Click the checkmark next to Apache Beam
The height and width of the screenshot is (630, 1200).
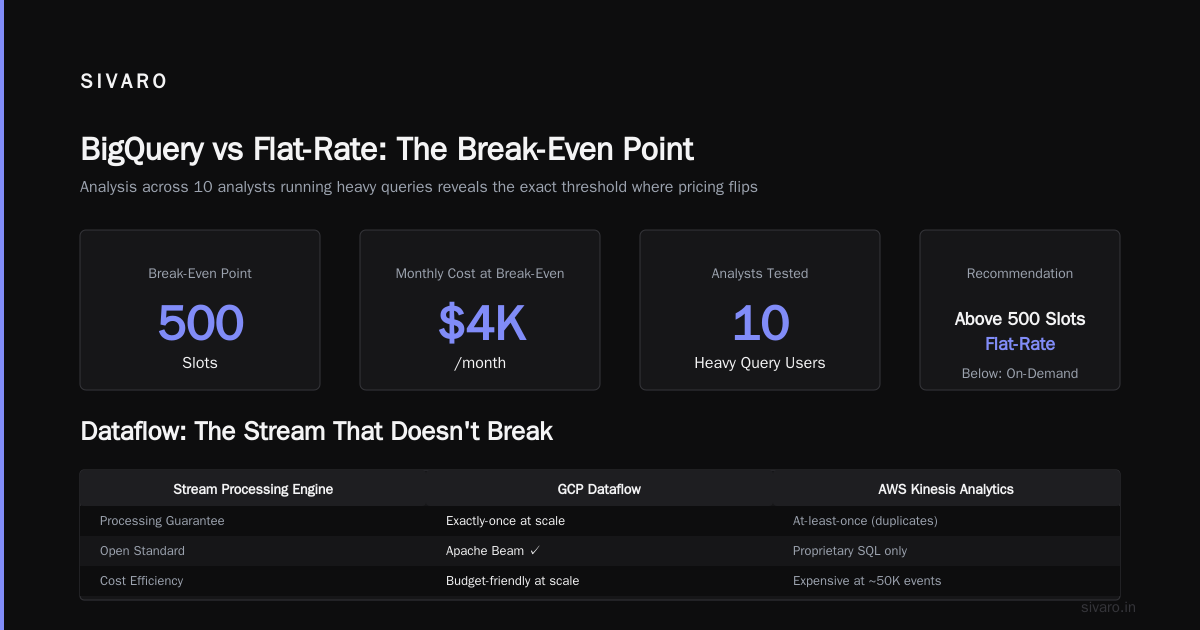(535, 551)
